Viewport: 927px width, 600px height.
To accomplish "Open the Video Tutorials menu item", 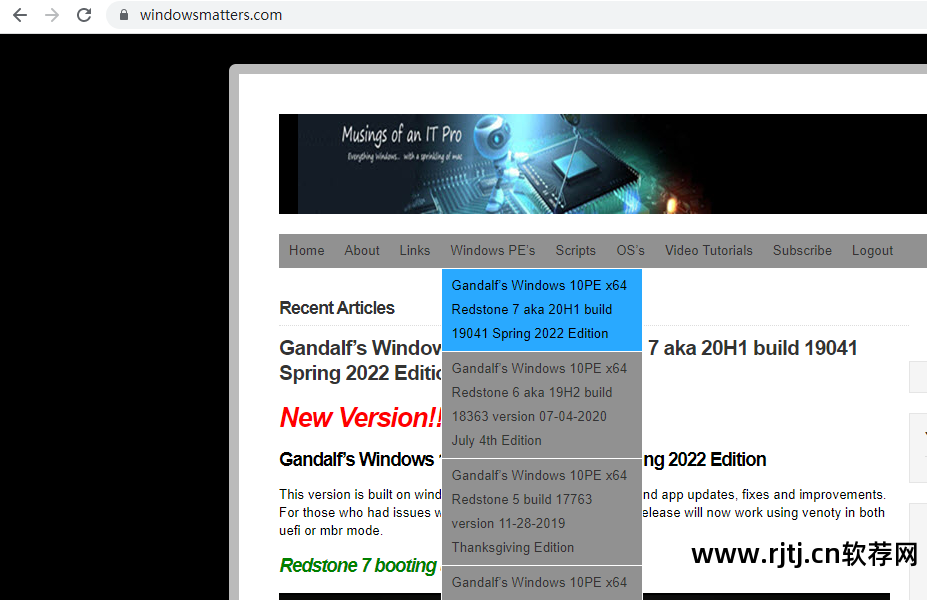I will click(708, 251).
